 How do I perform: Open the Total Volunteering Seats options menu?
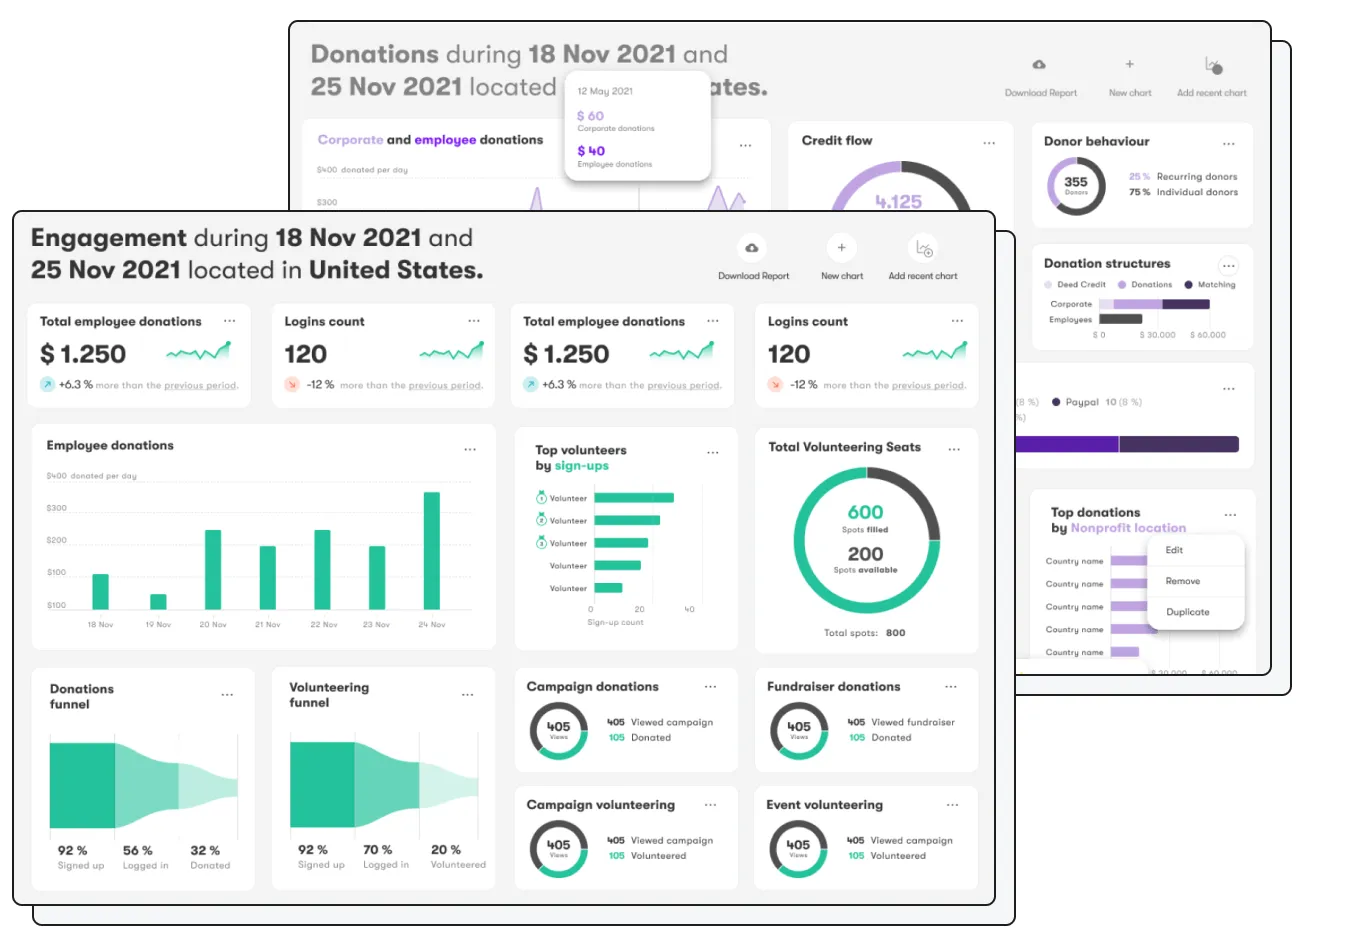click(954, 450)
